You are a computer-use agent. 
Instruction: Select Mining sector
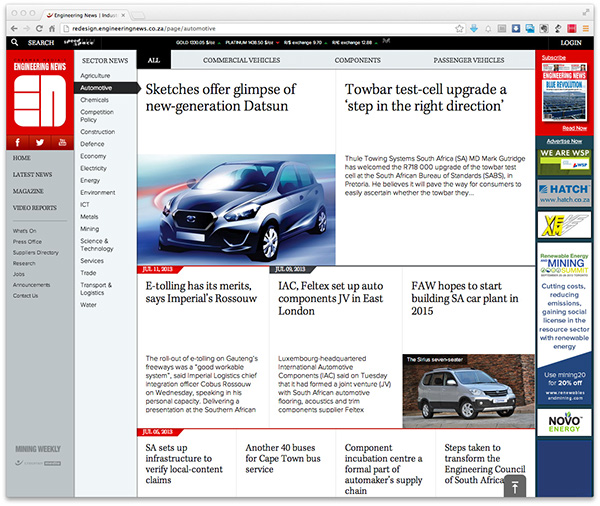(90, 229)
